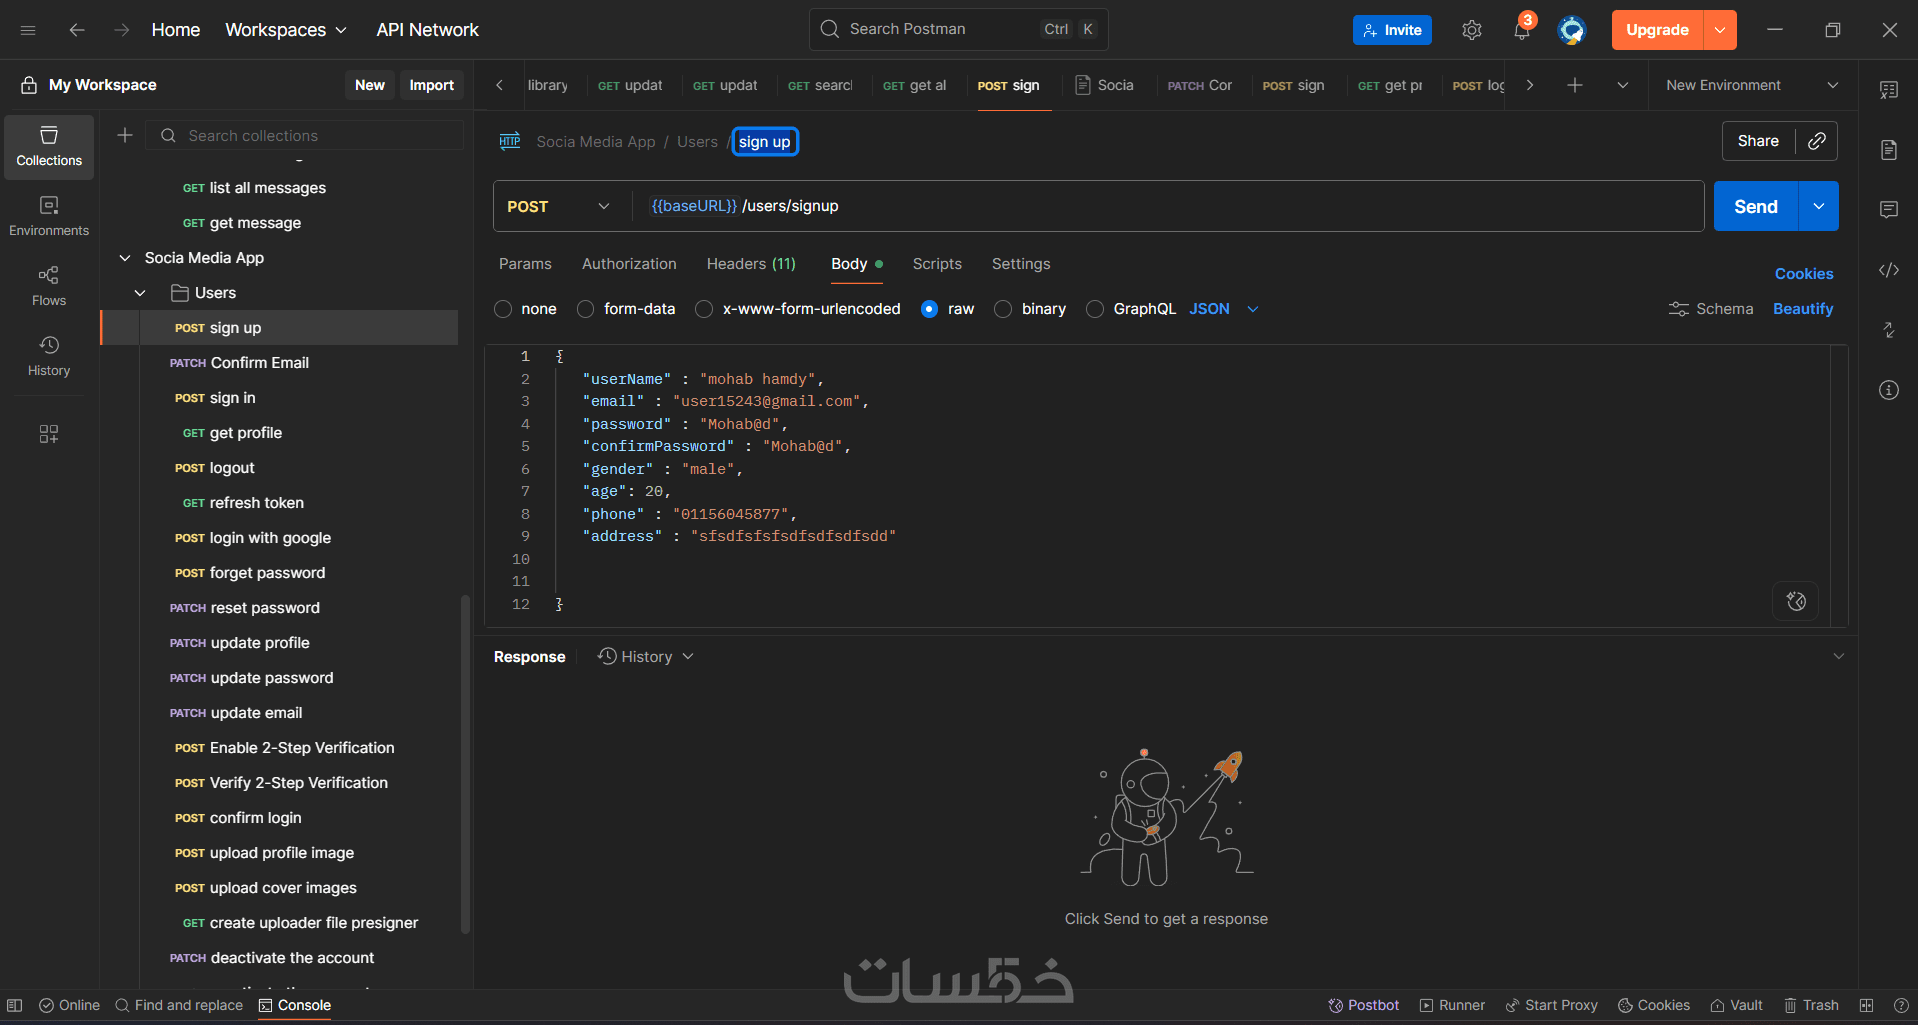
Task: Switch to the Settings request tab
Action: tap(1021, 264)
